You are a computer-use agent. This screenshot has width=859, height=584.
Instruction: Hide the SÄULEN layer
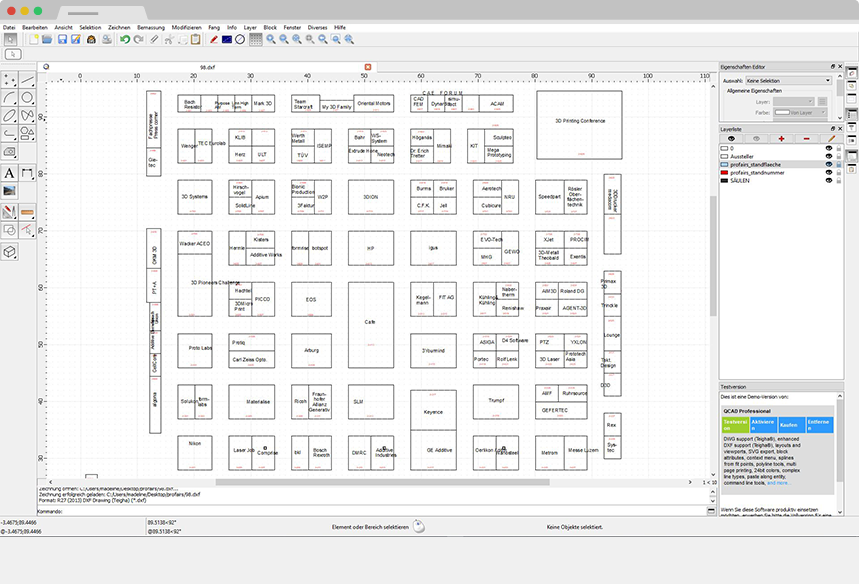pos(829,180)
